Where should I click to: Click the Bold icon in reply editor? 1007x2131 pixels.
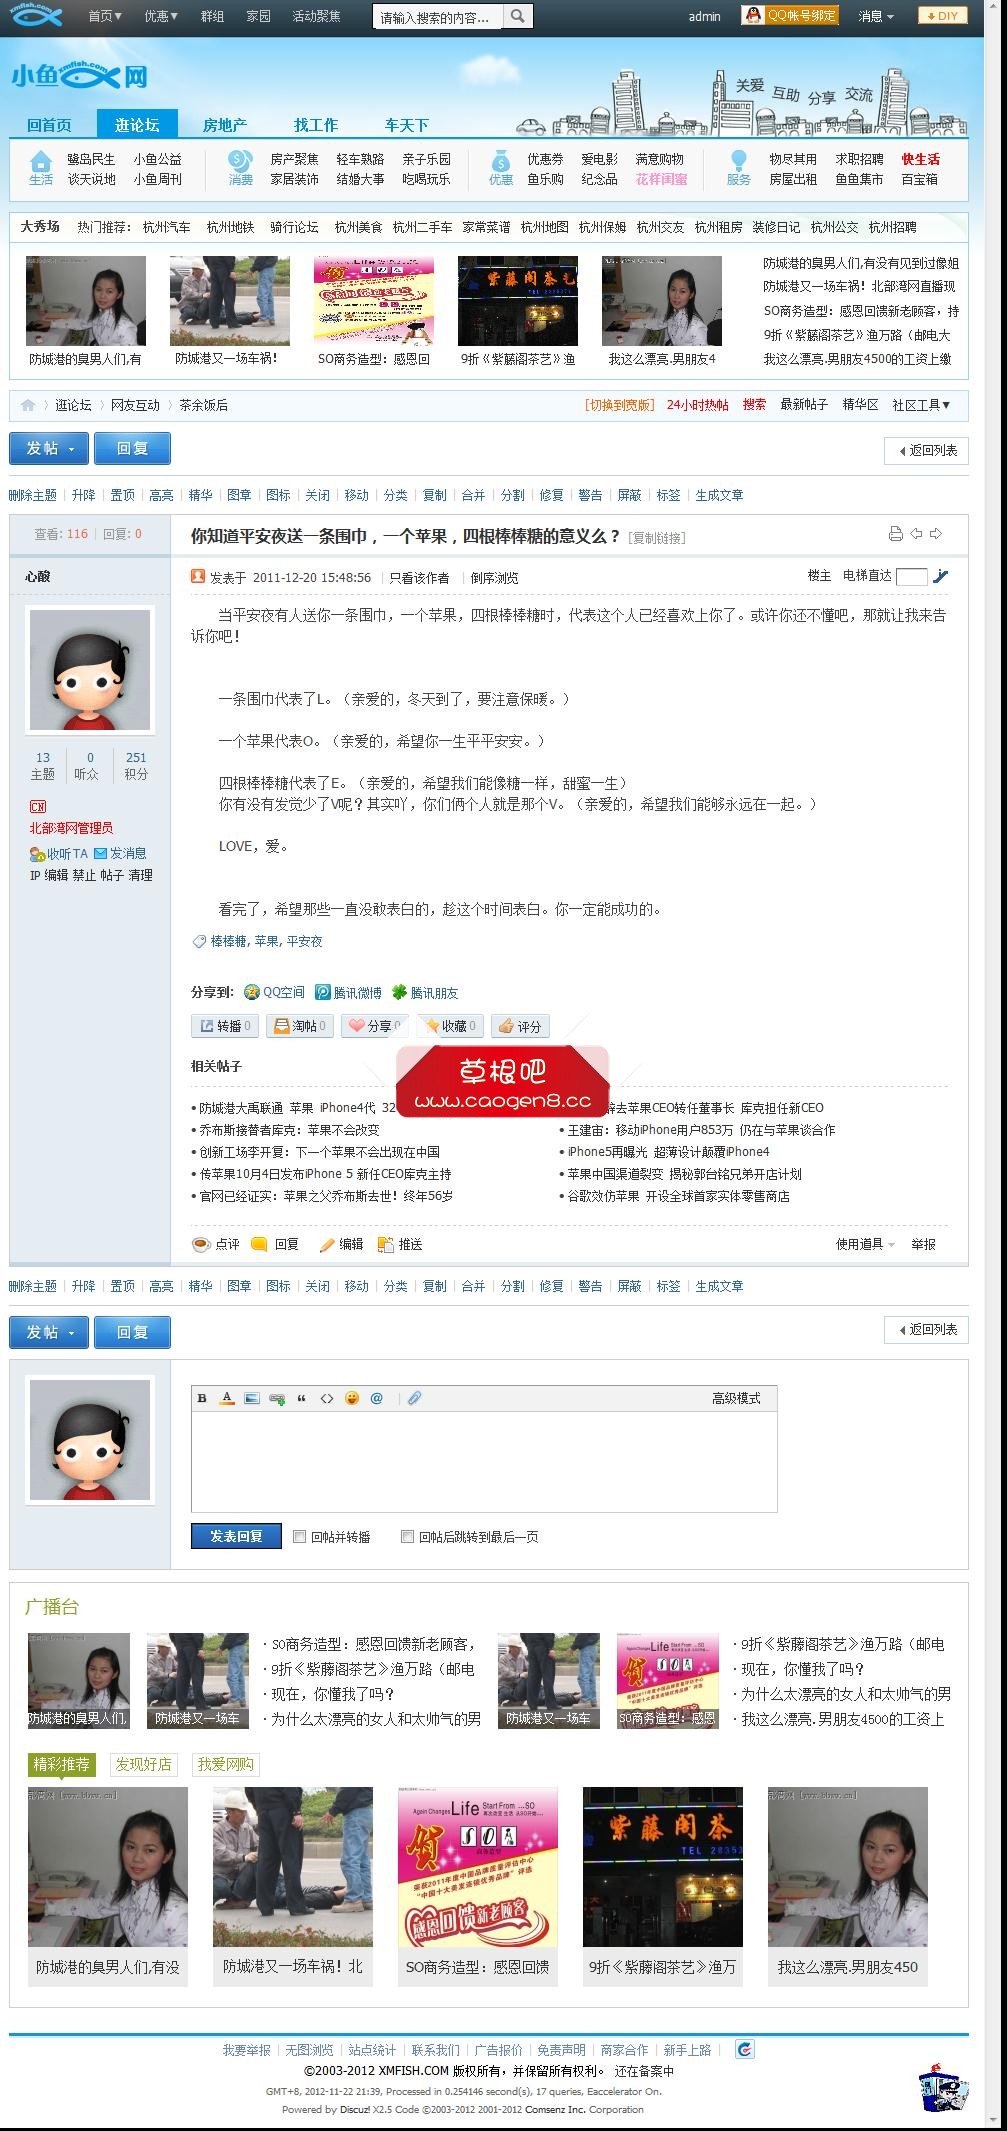click(x=202, y=1398)
